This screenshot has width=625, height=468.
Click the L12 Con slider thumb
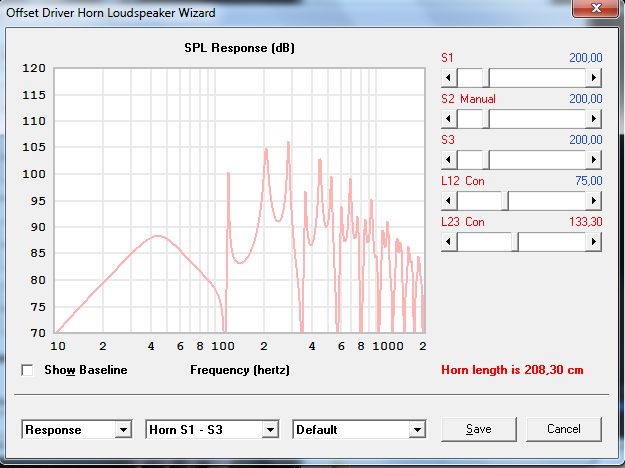[505, 201]
